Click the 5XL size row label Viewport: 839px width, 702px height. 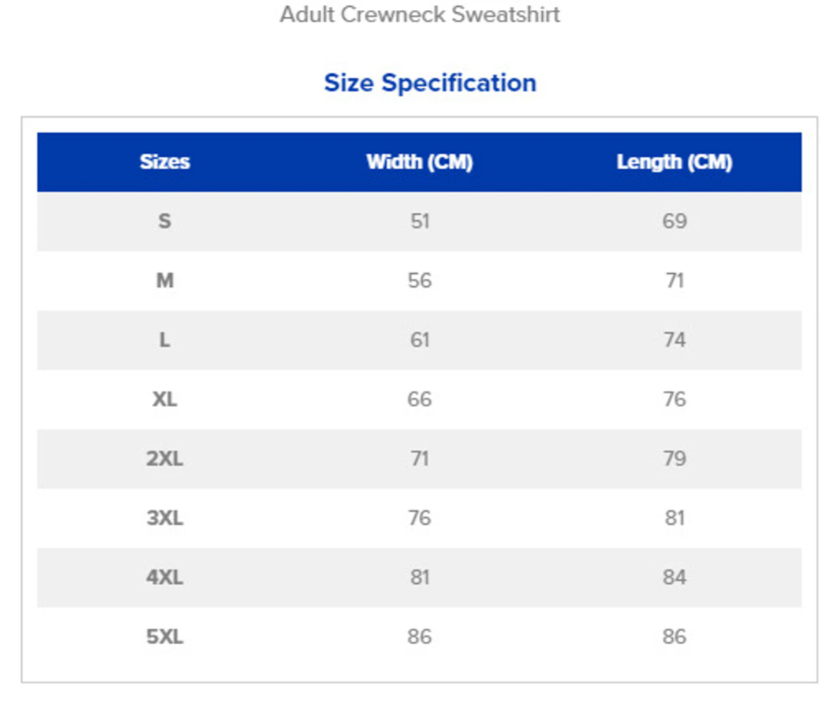[x=165, y=637]
